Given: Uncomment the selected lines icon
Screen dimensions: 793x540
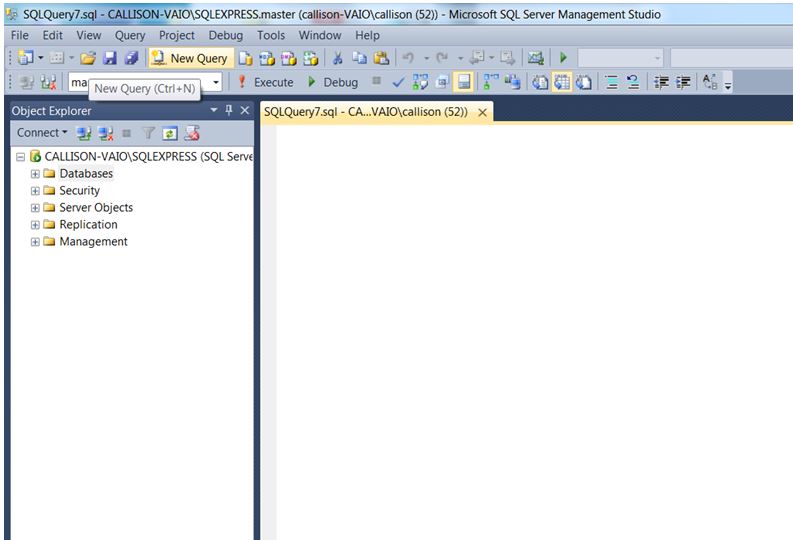Looking at the screenshot, I should click(633, 82).
